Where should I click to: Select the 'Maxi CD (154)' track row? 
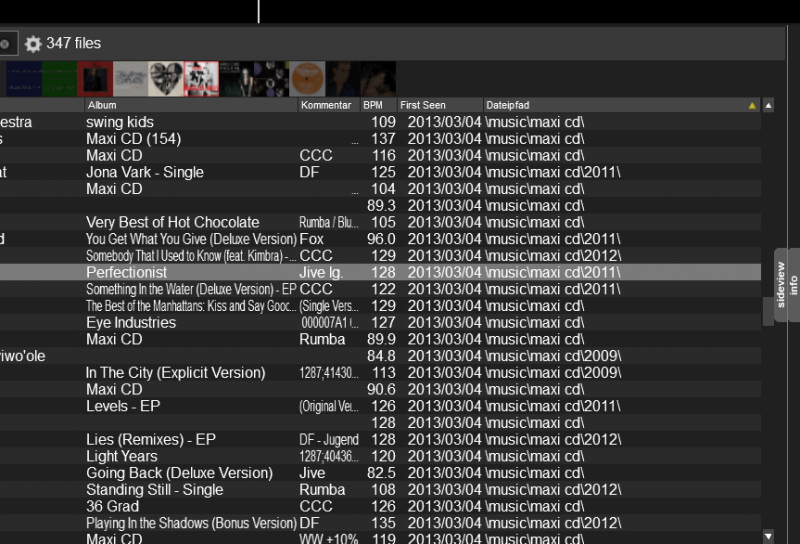[380, 139]
